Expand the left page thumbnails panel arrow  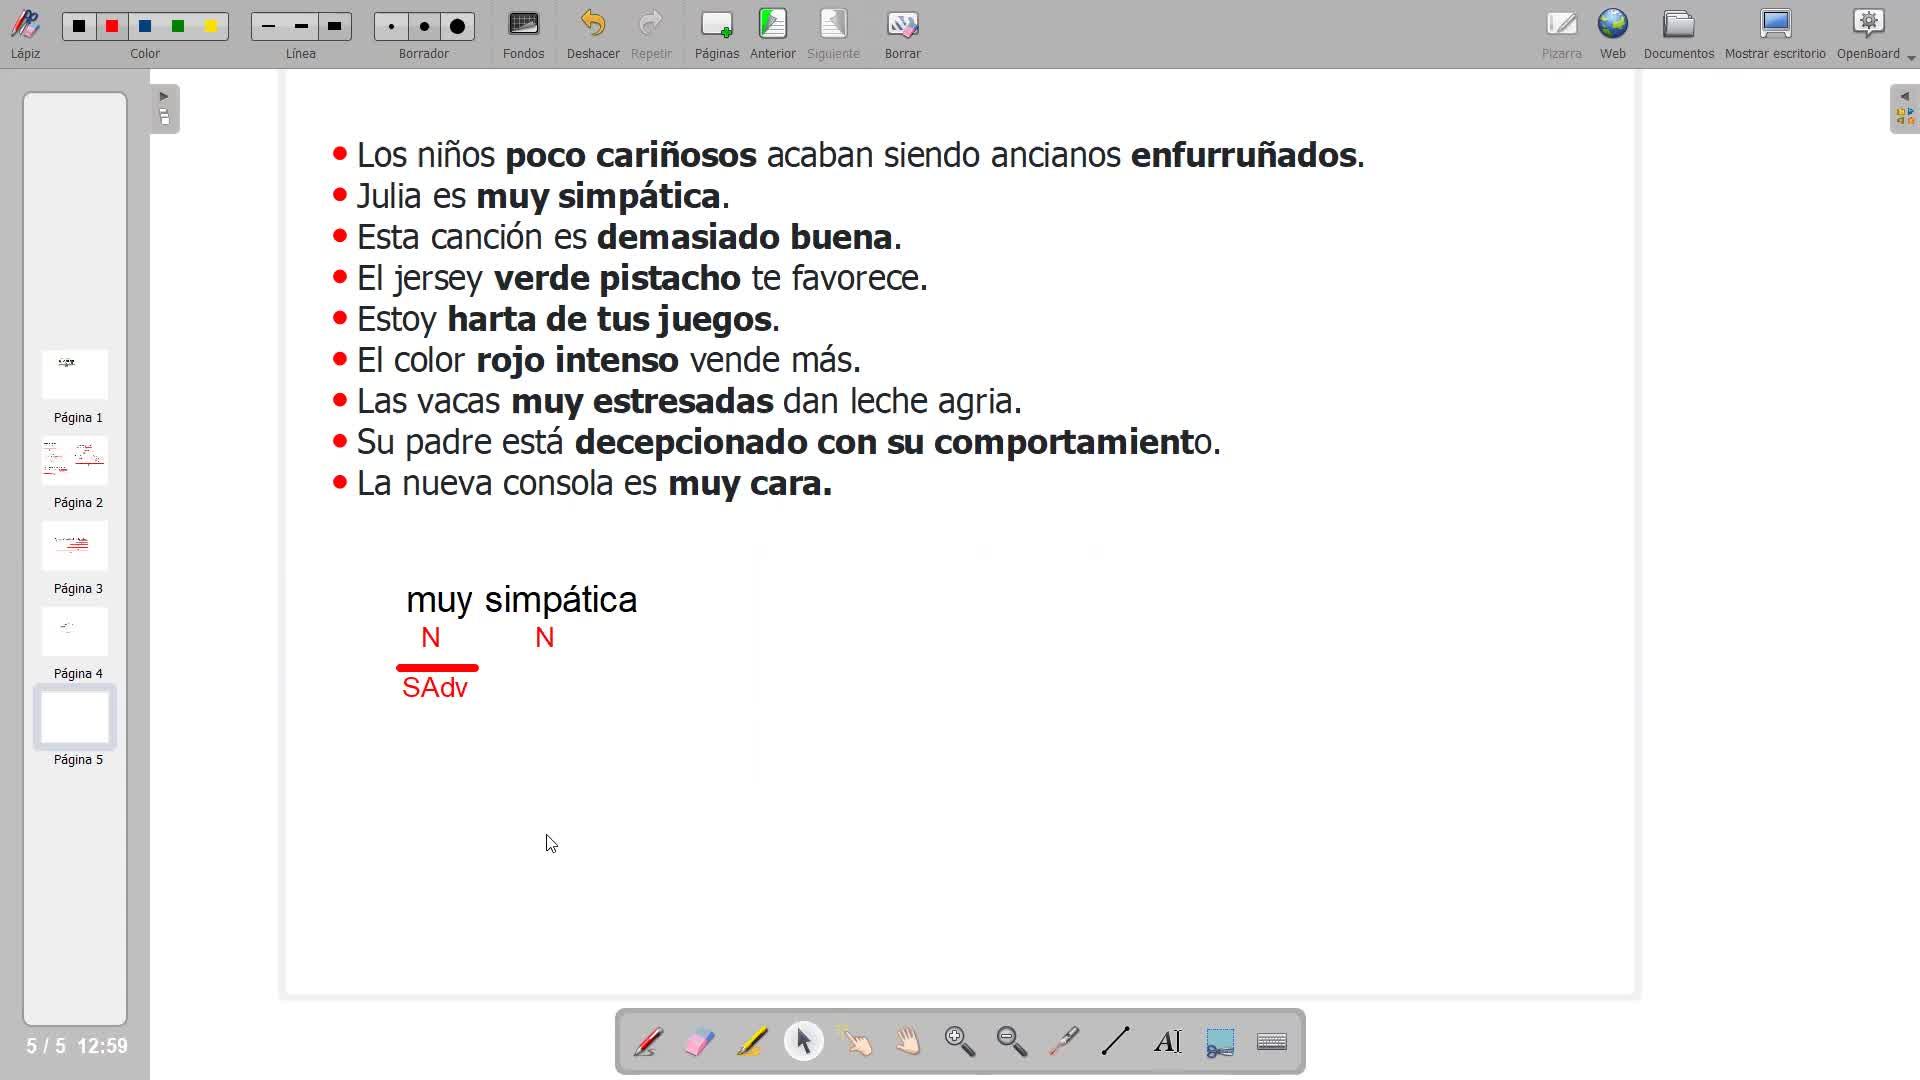(164, 97)
